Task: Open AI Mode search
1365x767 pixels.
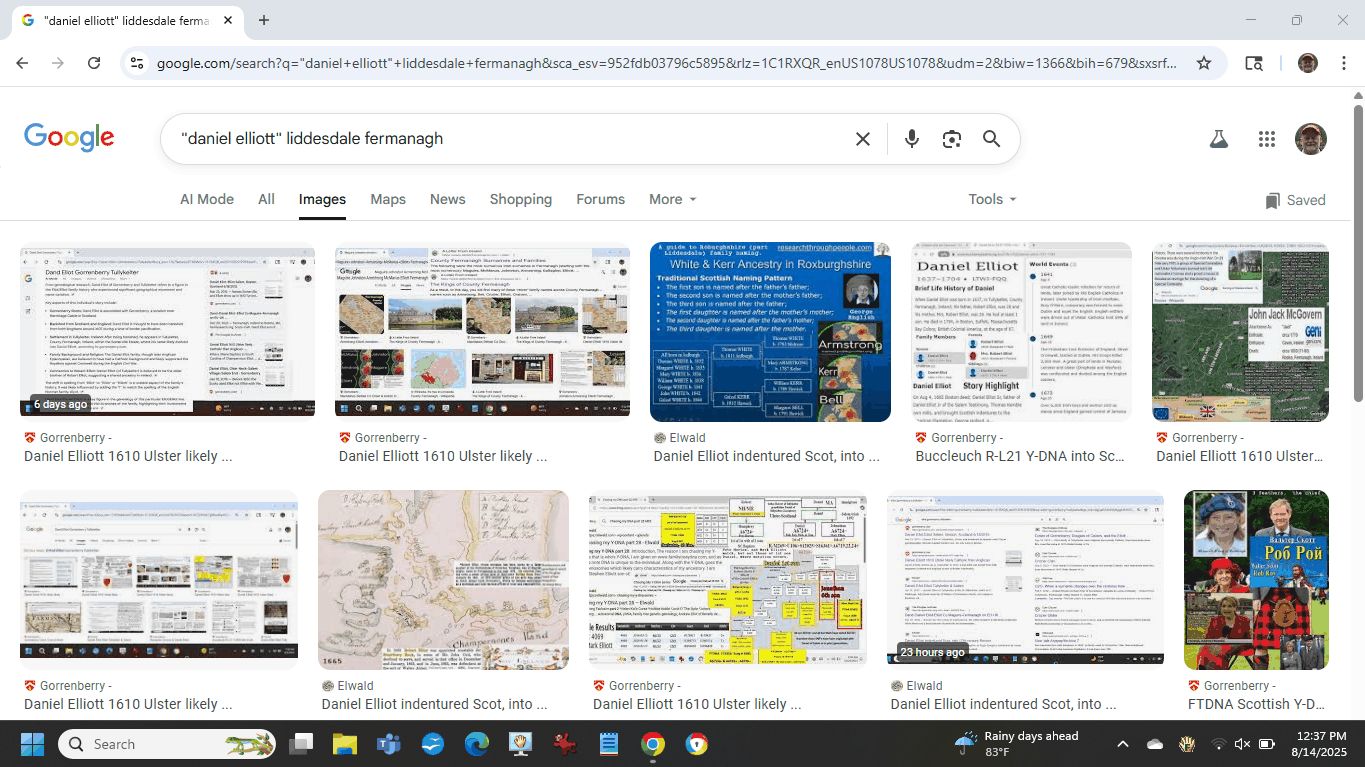Action: (x=207, y=199)
